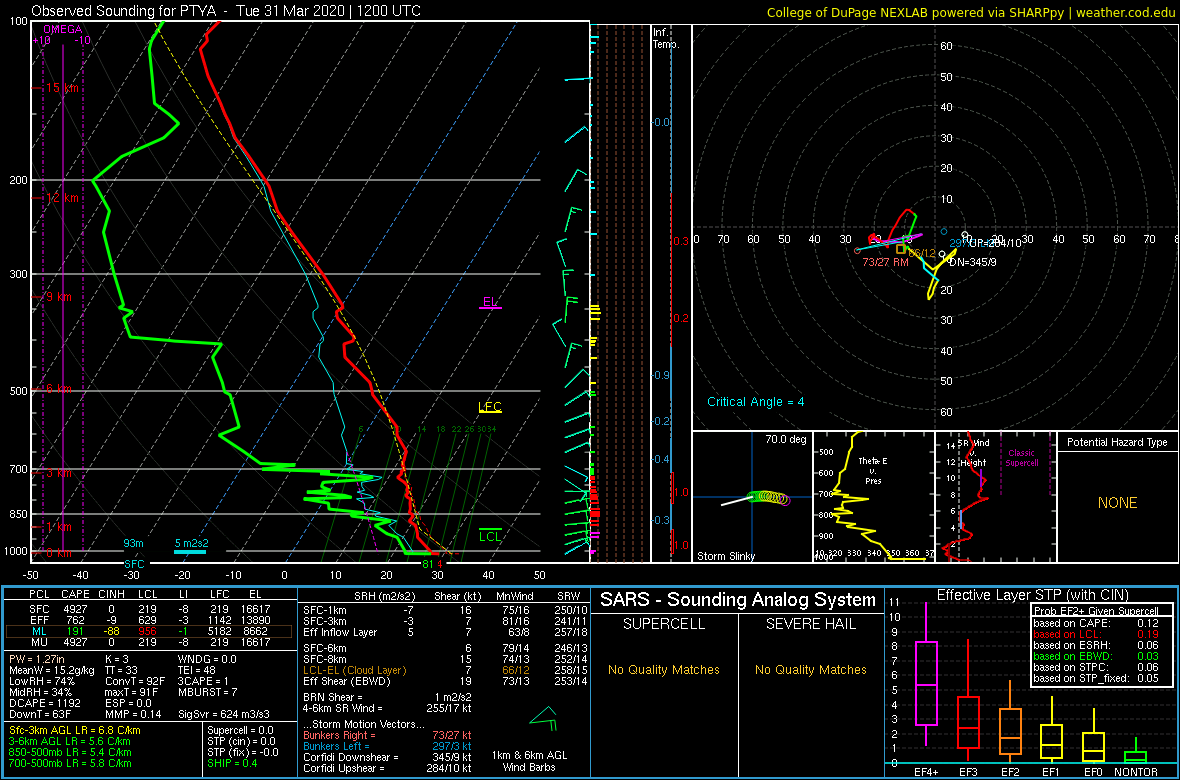The image size is (1180, 780).
Task: Select the green based on EBWD probability
Action: click(x=1098, y=658)
